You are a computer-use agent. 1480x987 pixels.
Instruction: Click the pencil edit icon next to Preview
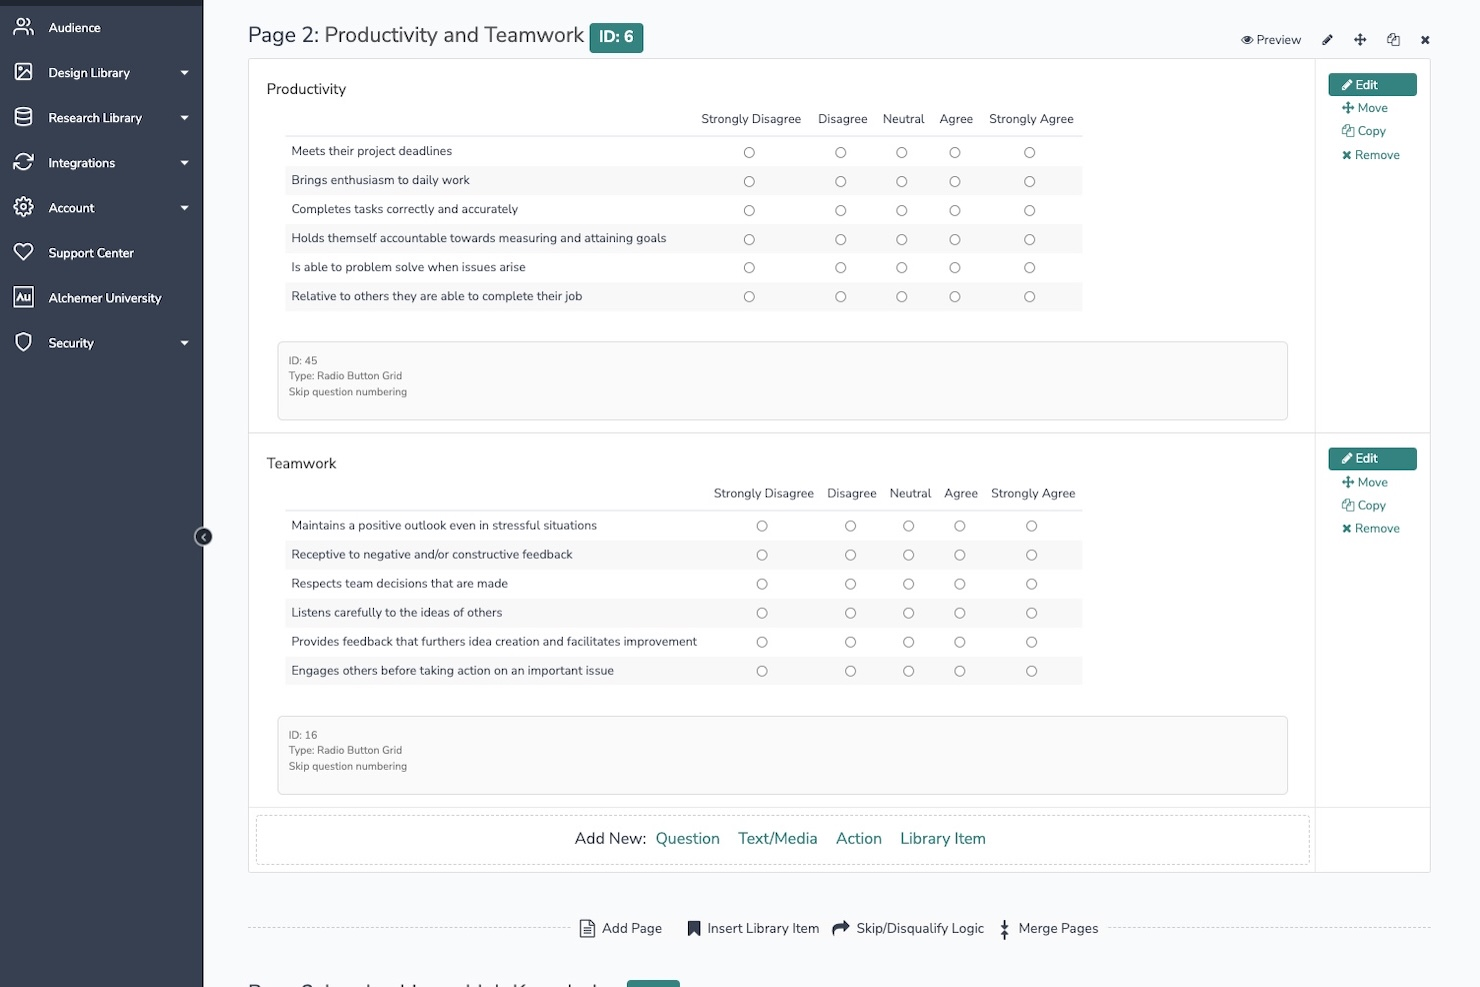pyautogui.click(x=1327, y=39)
